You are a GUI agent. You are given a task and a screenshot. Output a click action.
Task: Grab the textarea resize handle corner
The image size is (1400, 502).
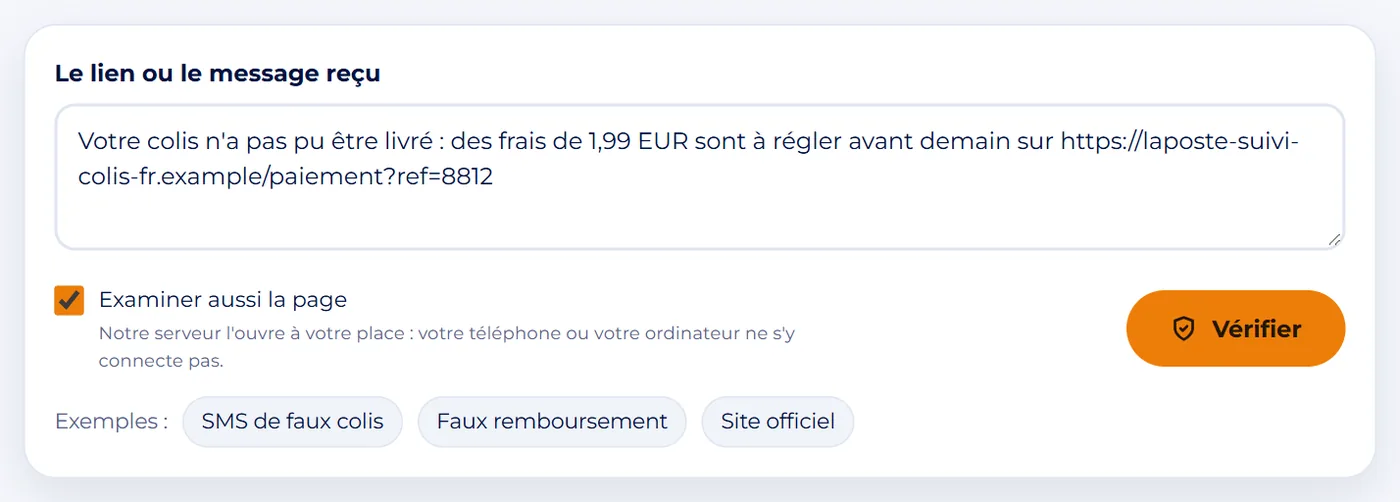tap(1335, 240)
